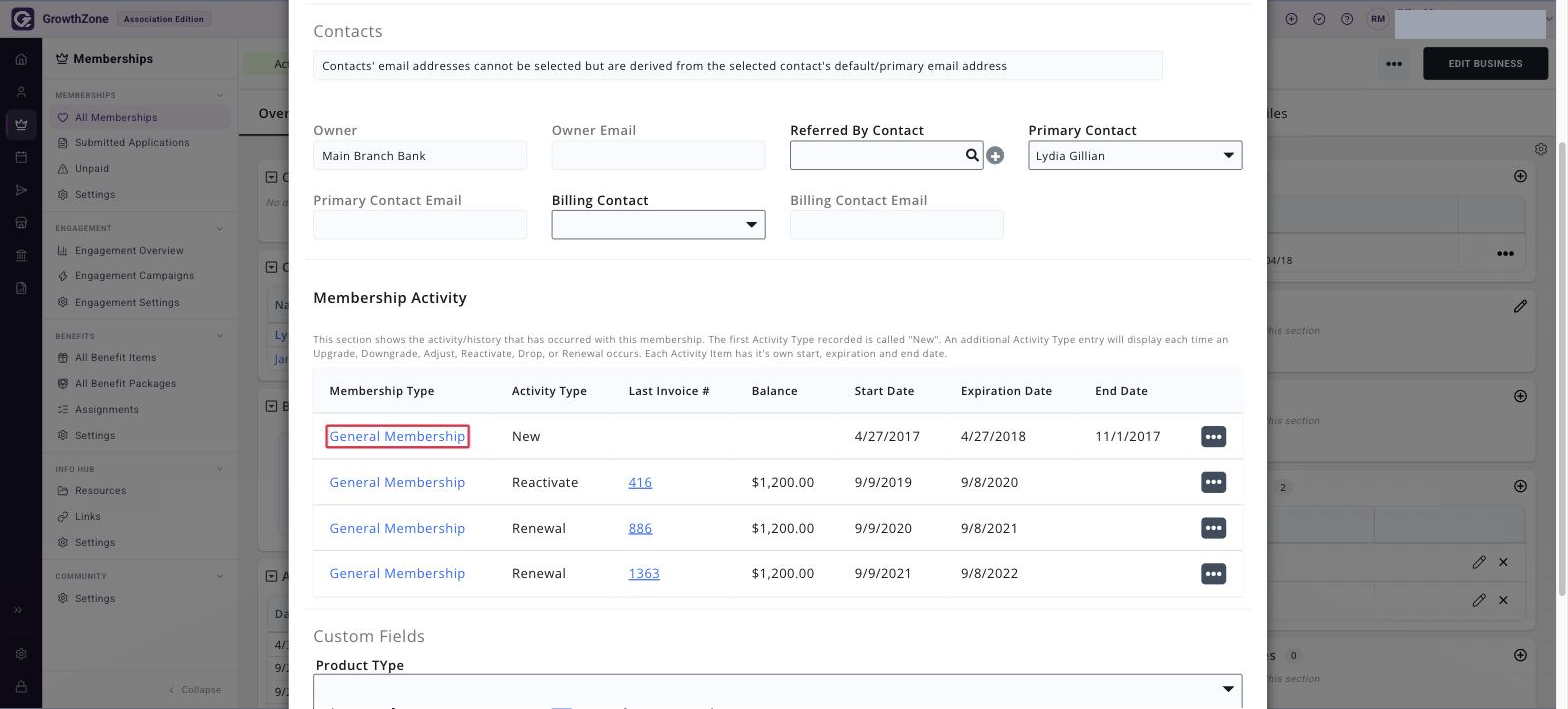Image resolution: width=1568 pixels, height=709 pixels.
Task: Open the Store icon in left rail
Action: click(21, 223)
